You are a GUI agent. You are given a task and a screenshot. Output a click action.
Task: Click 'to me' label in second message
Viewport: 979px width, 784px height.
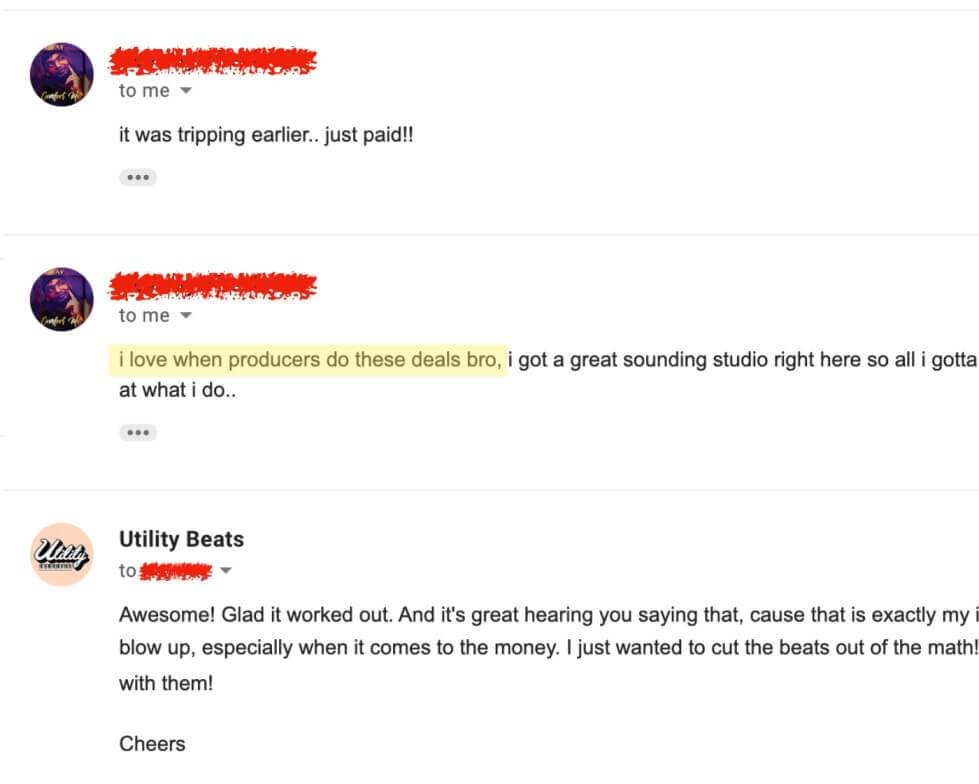144,316
